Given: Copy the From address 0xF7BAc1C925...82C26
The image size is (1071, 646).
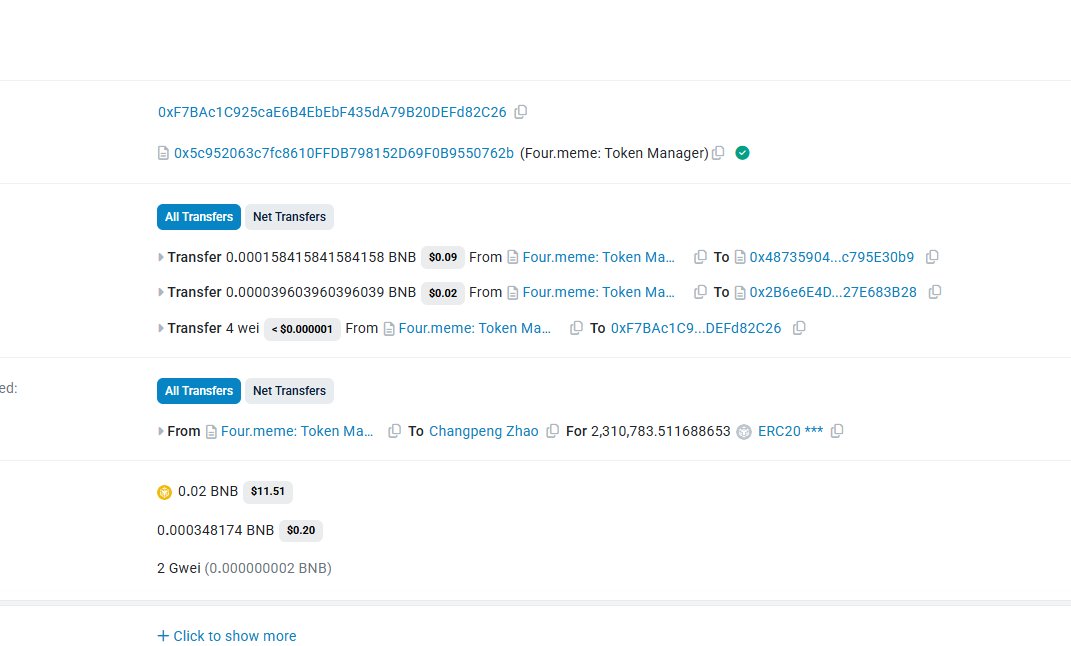Looking at the screenshot, I should pyautogui.click(x=520, y=112).
